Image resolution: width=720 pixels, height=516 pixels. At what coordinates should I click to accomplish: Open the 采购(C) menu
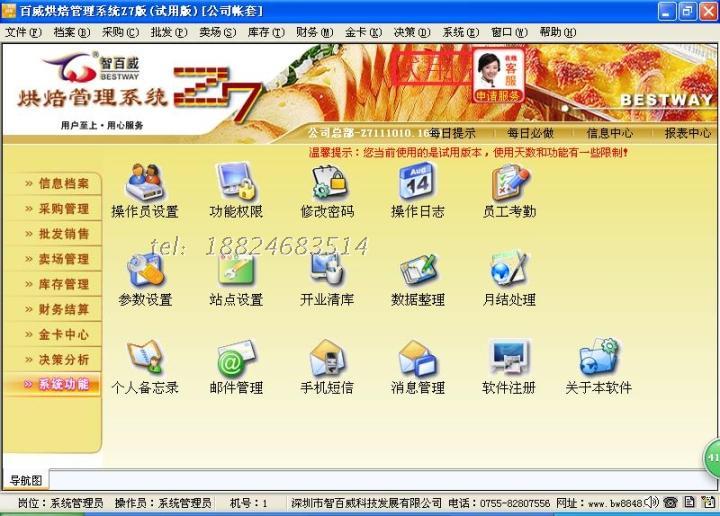point(120,32)
